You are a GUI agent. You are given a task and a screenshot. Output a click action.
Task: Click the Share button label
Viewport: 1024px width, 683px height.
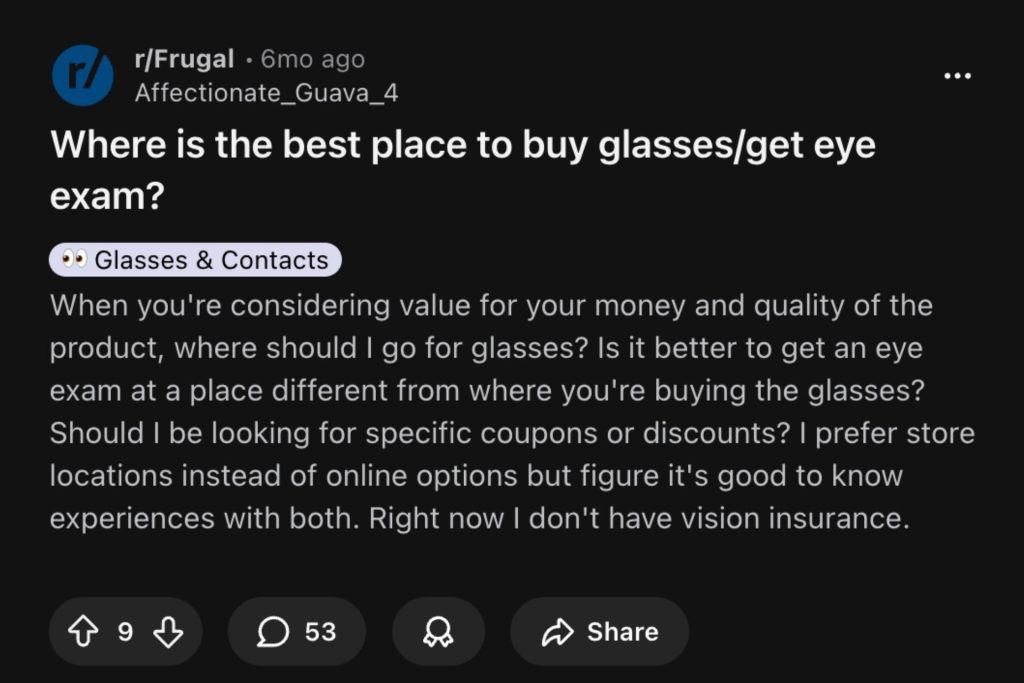[622, 631]
